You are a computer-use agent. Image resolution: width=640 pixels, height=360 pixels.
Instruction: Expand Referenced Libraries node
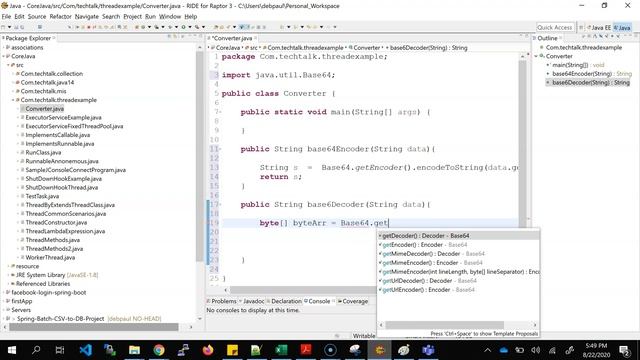click(8, 284)
